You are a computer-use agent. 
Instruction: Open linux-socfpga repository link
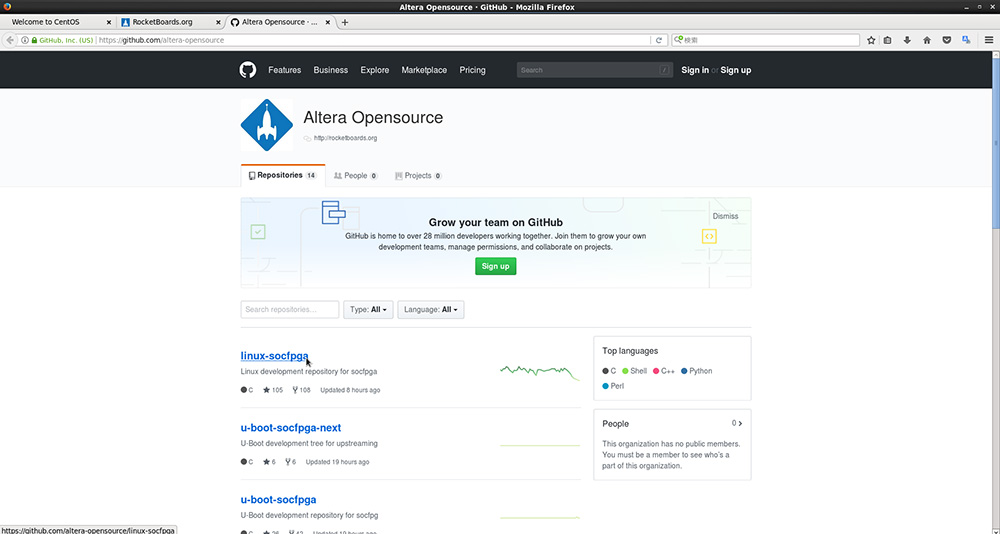[x=274, y=356]
